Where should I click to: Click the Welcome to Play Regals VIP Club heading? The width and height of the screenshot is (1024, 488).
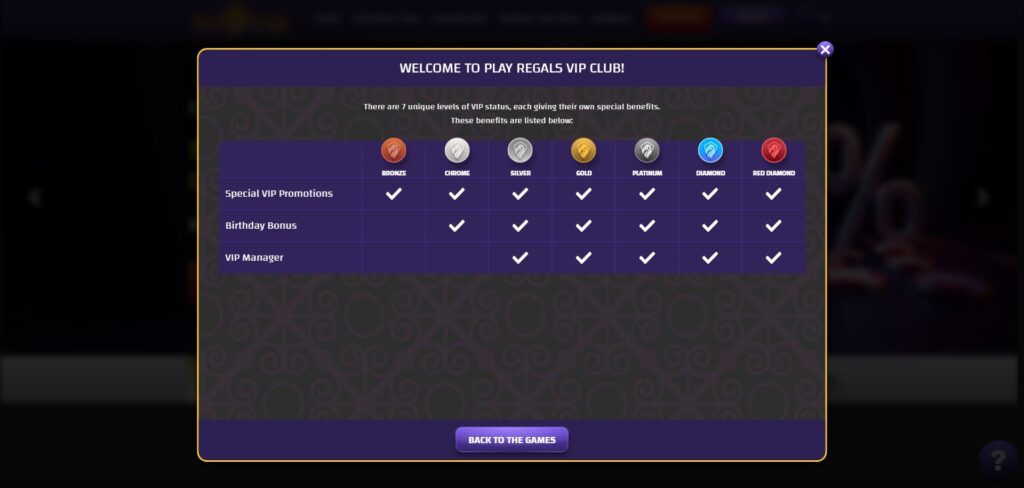click(512, 69)
